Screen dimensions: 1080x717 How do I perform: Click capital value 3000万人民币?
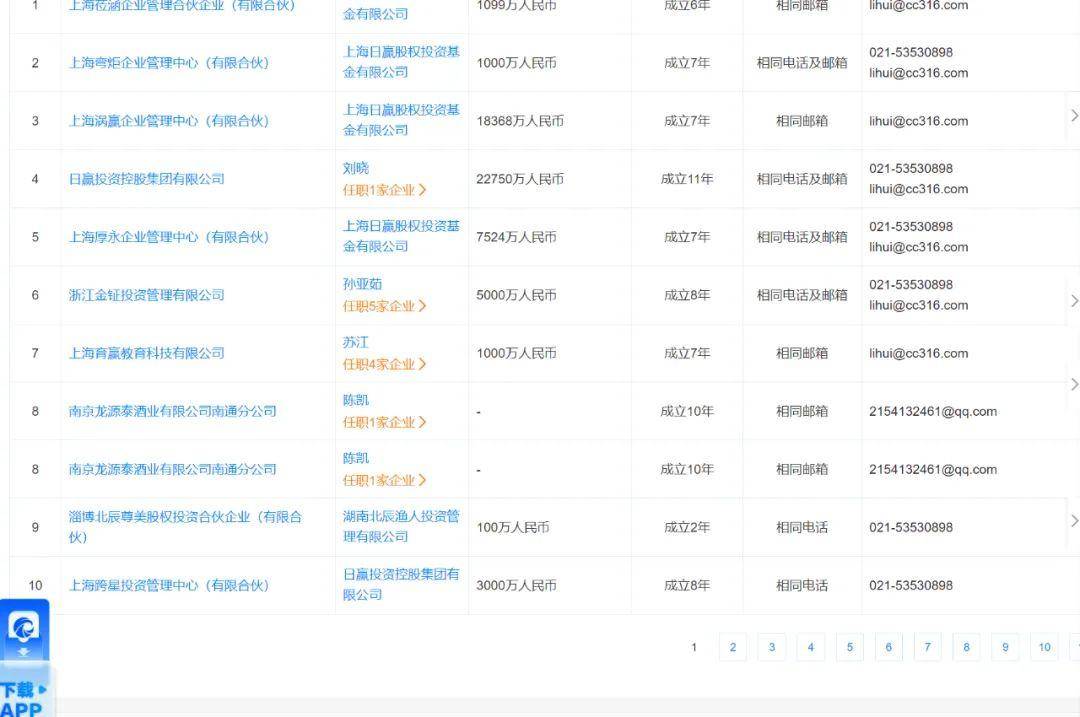(x=517, y=585)
